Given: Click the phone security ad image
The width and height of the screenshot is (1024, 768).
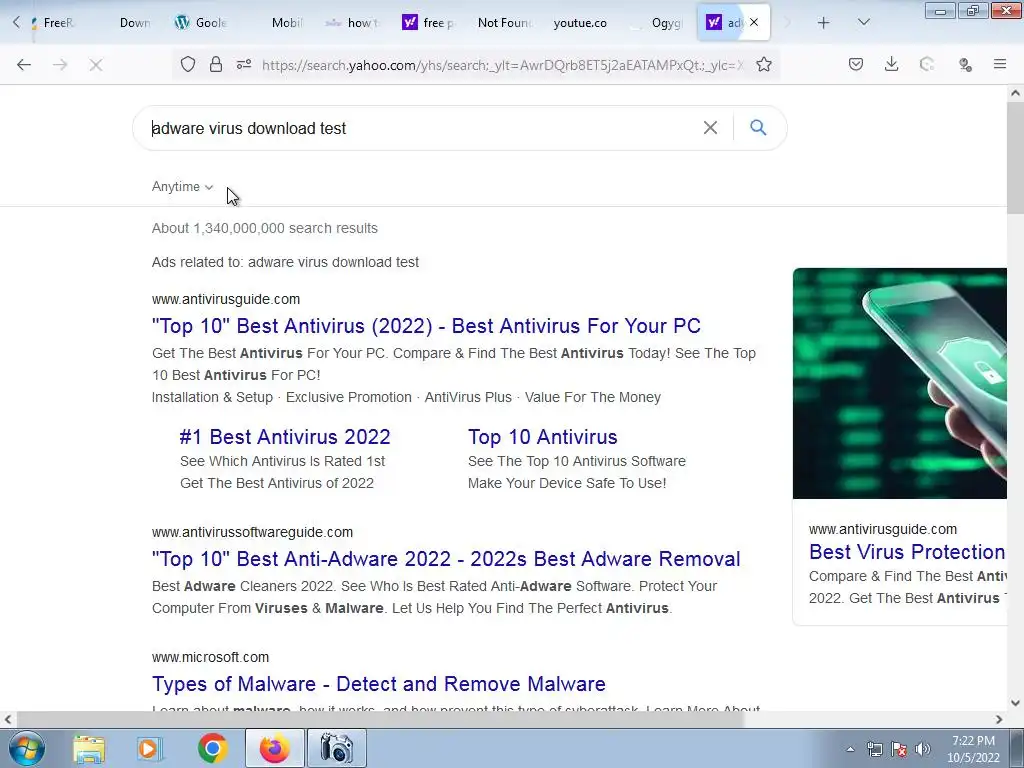Looking at the screenshot, I should click(x=899, y=383).
